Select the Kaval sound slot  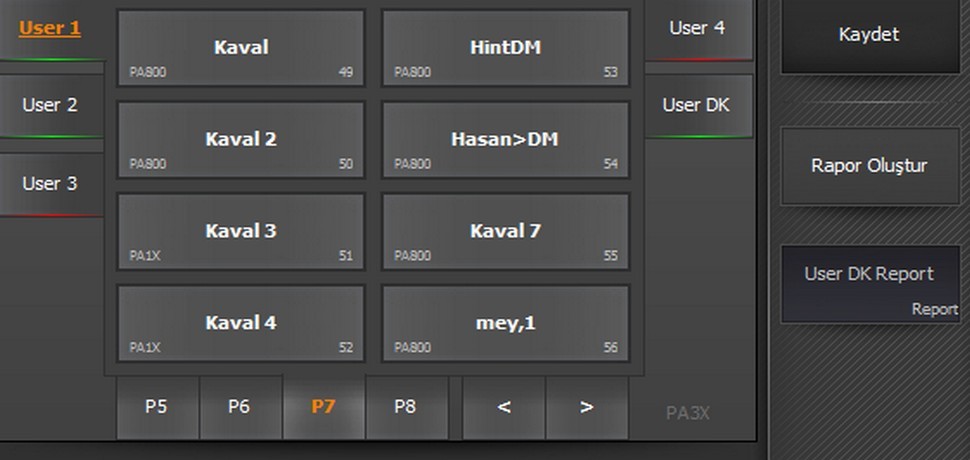point(241,48)
